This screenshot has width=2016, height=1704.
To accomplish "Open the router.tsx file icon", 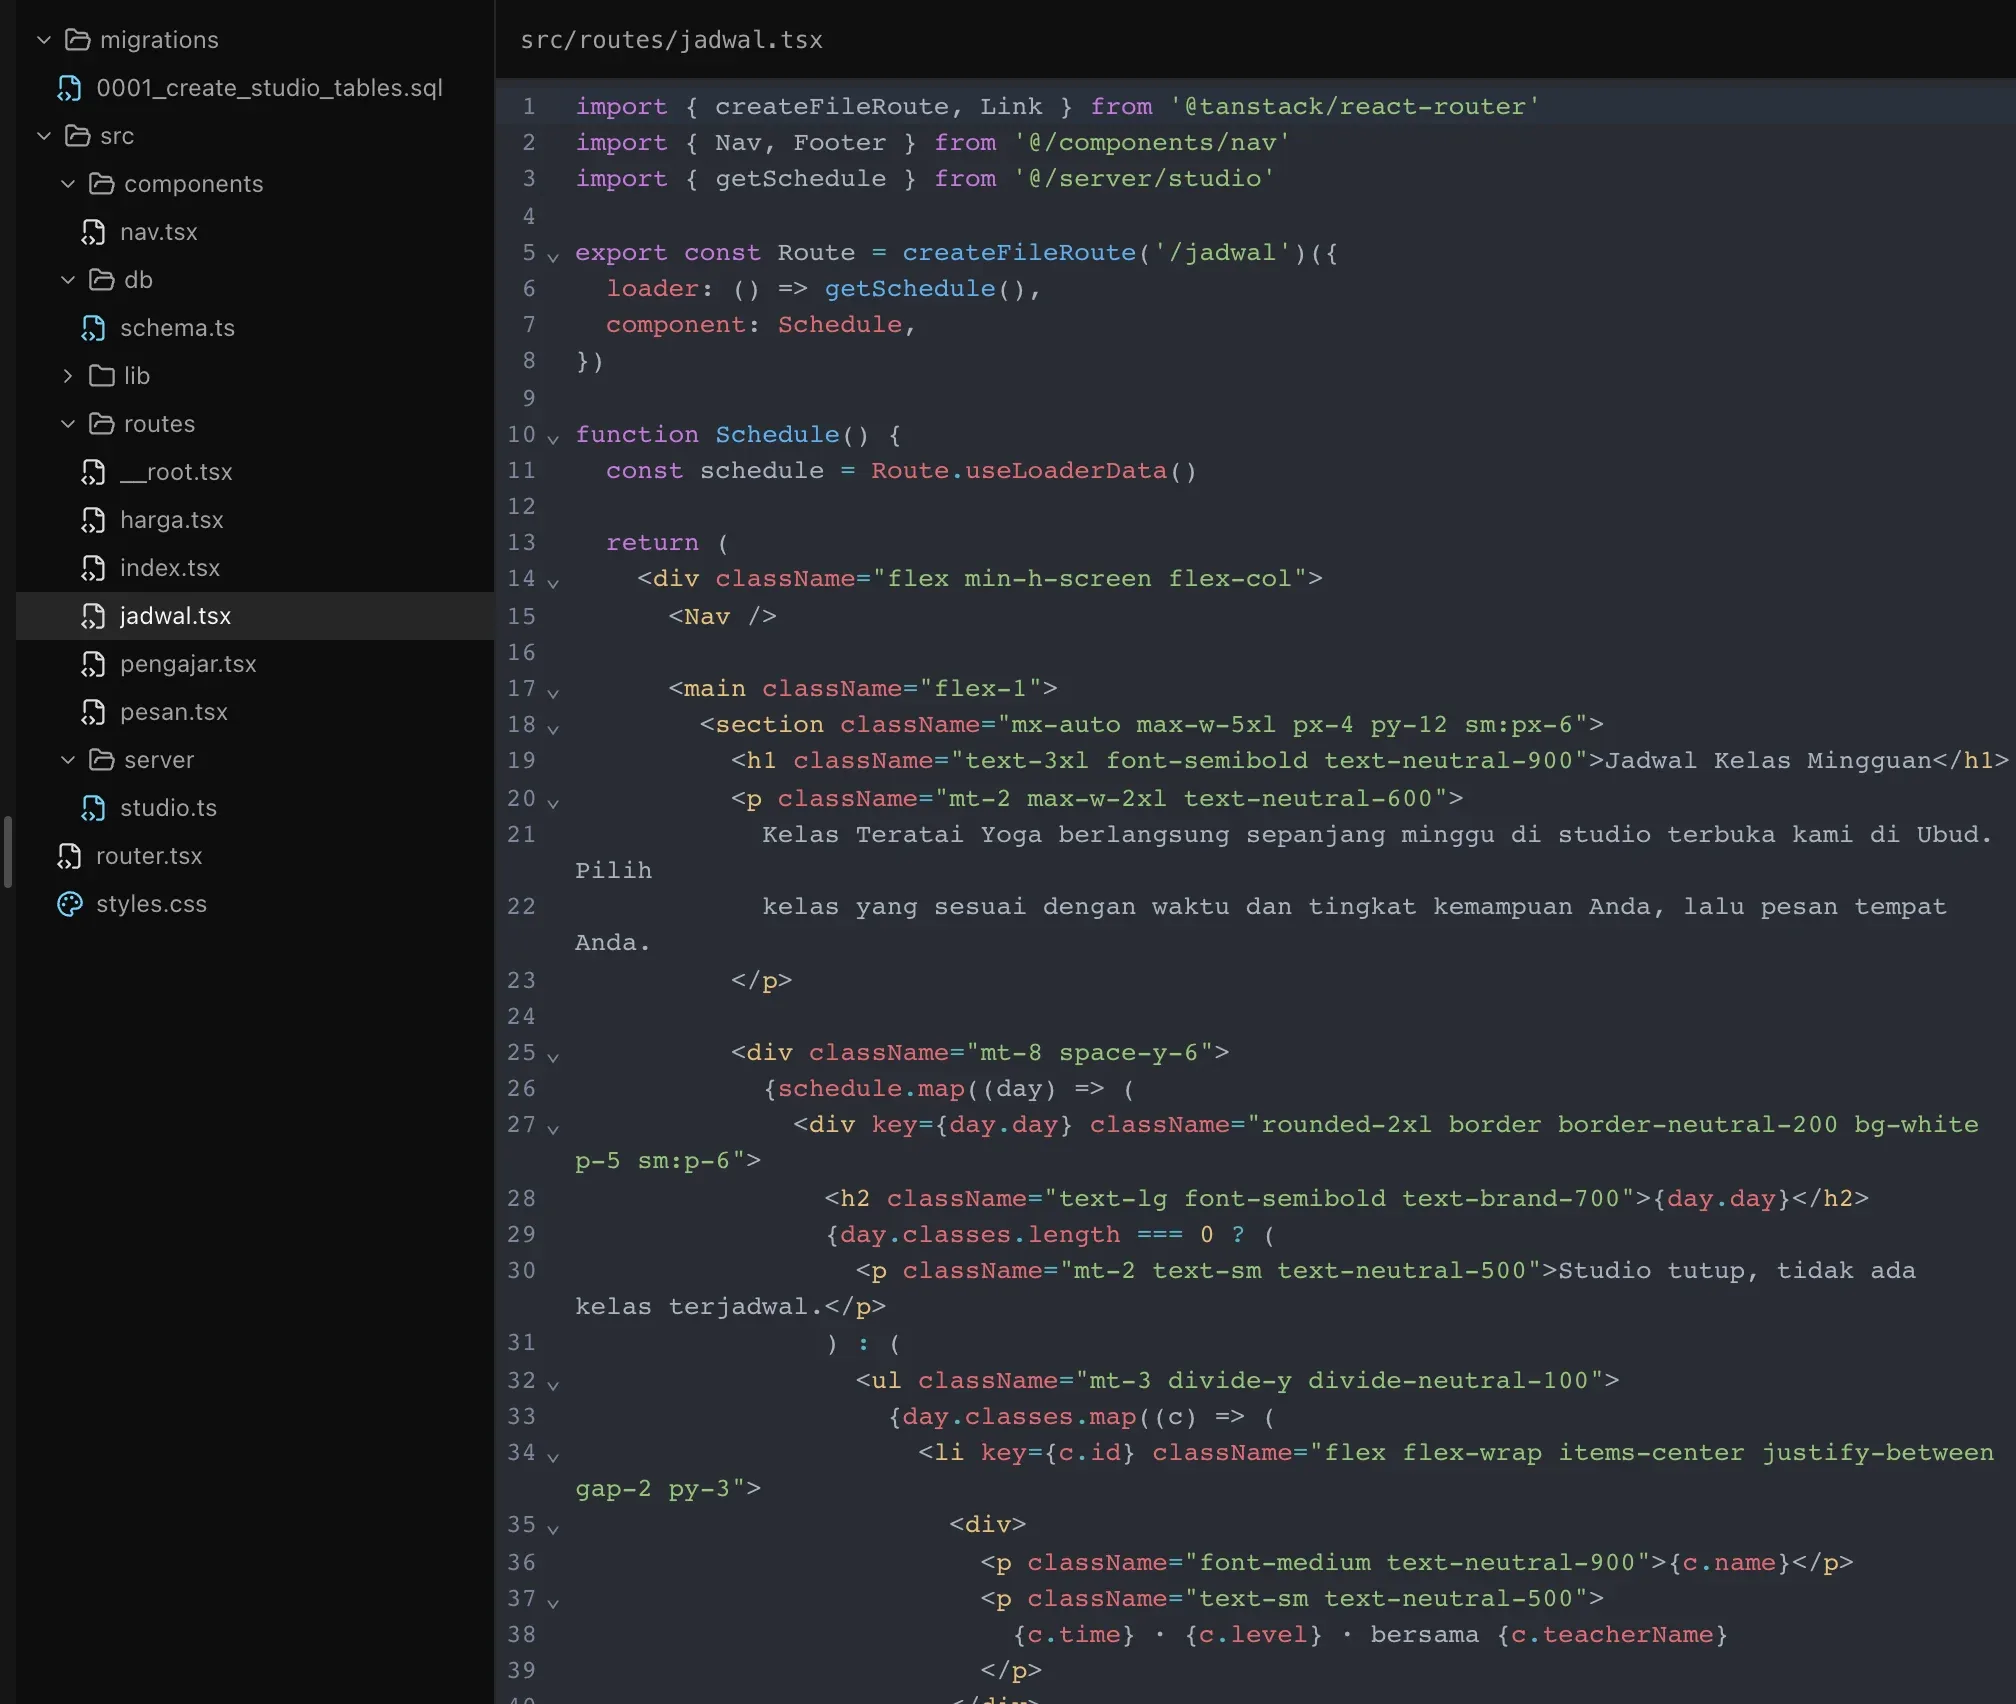I will pos(69,856).
